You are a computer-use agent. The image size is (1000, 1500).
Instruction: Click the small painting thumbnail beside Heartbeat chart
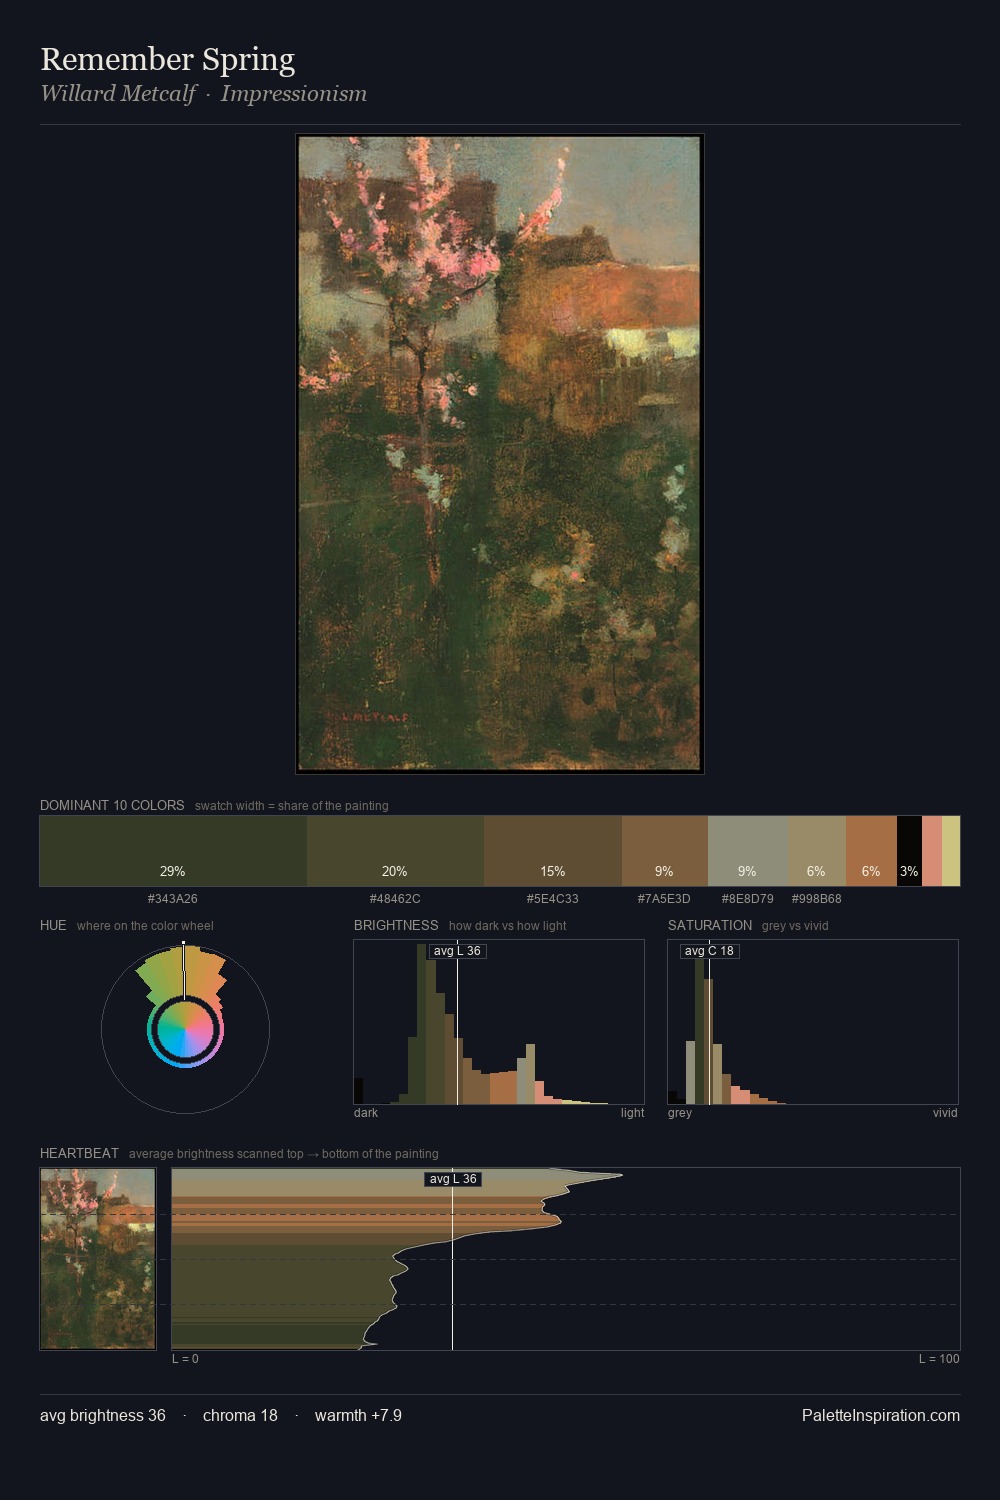[98, 1259]
